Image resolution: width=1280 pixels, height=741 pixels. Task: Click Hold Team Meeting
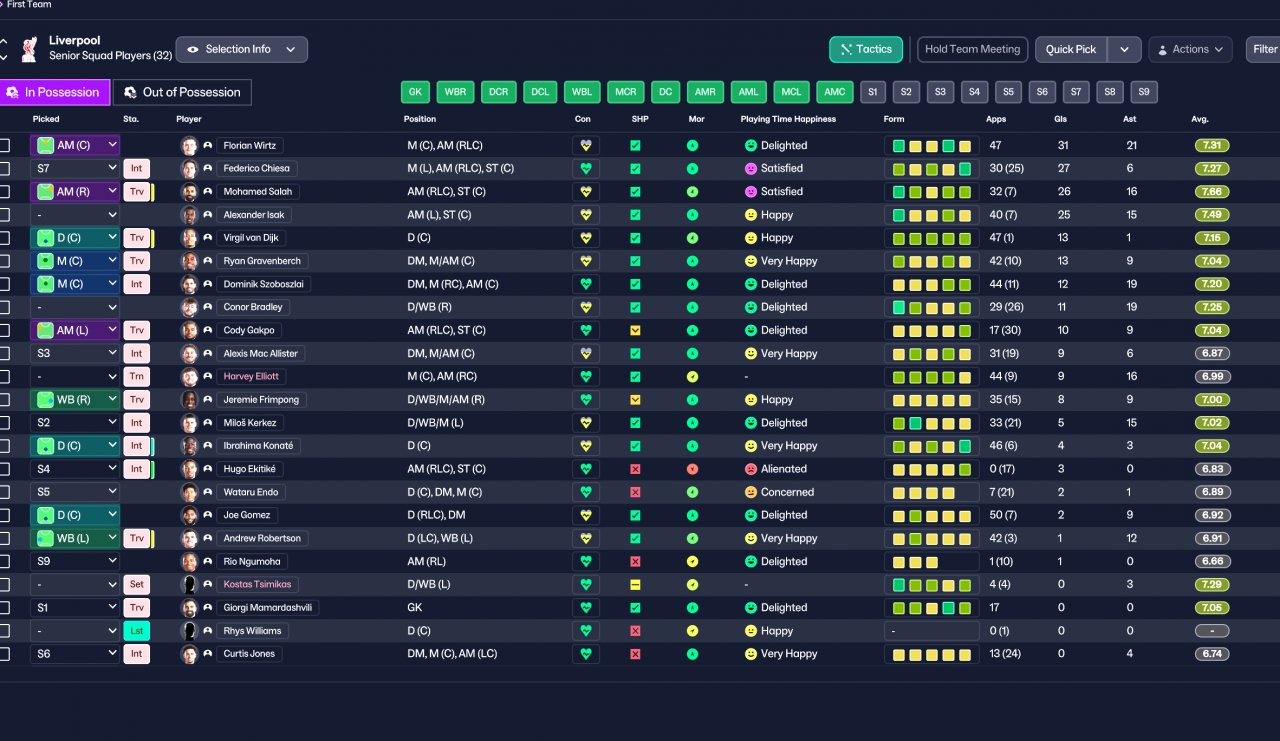[x=973, y=49]
